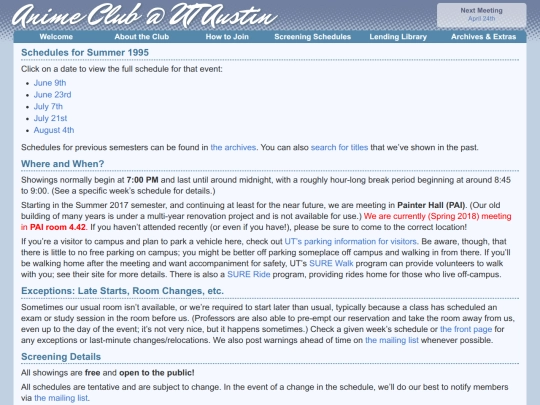Open the July 7th schedule
The image size is (540, 405).
tap(48, 106)
